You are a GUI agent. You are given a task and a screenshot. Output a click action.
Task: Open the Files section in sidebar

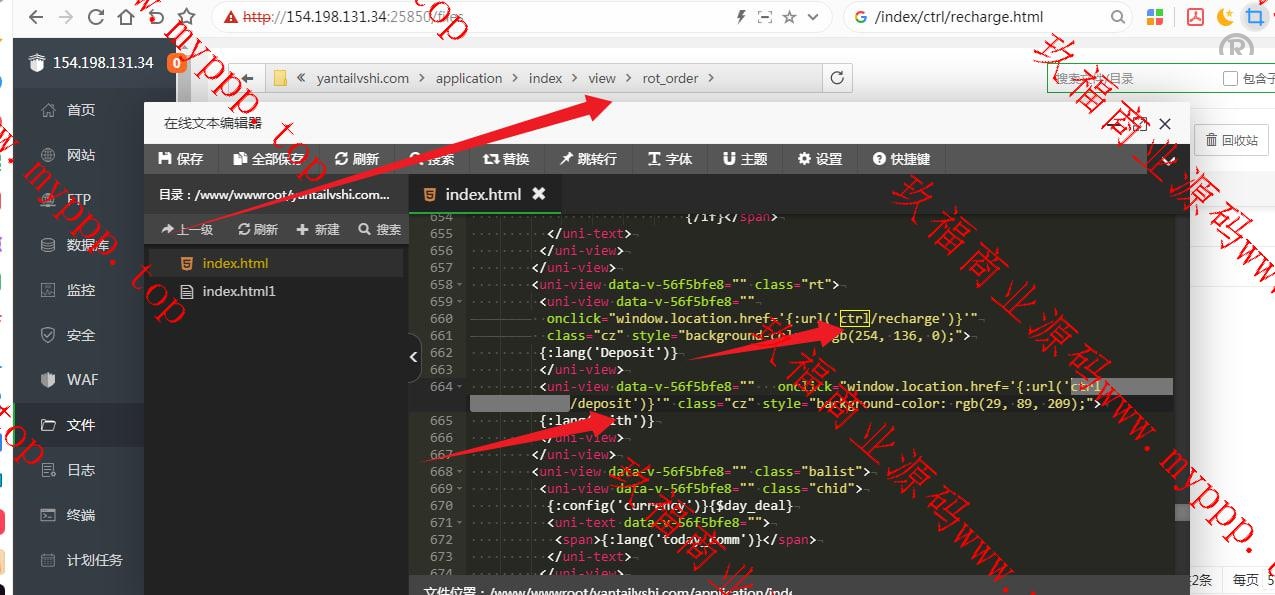pyautogui.click(x=81, y=425)
